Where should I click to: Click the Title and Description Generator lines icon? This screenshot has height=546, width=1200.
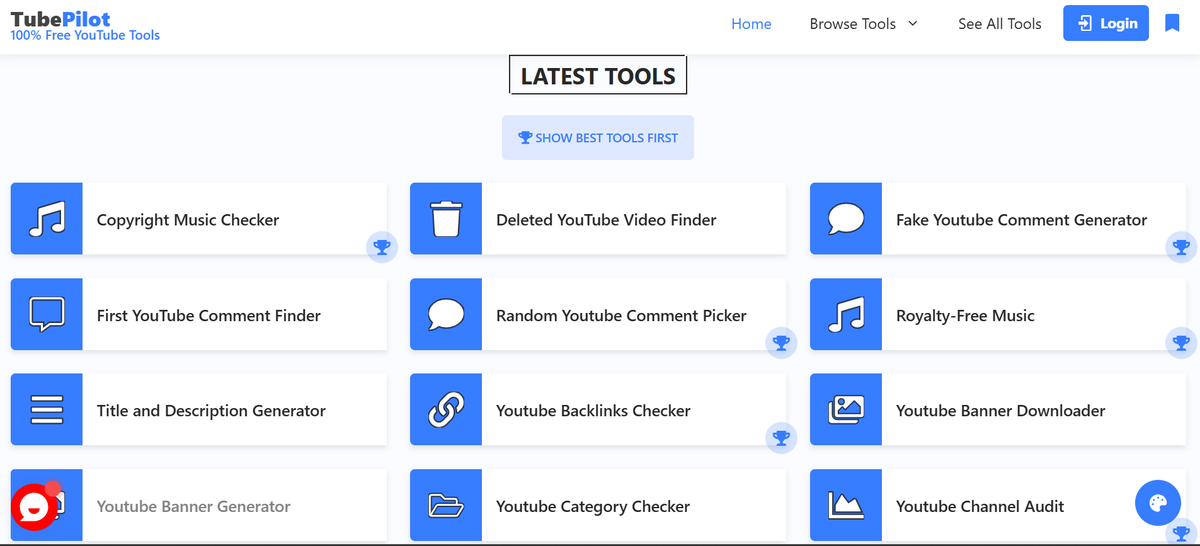(x=47, y=410)
